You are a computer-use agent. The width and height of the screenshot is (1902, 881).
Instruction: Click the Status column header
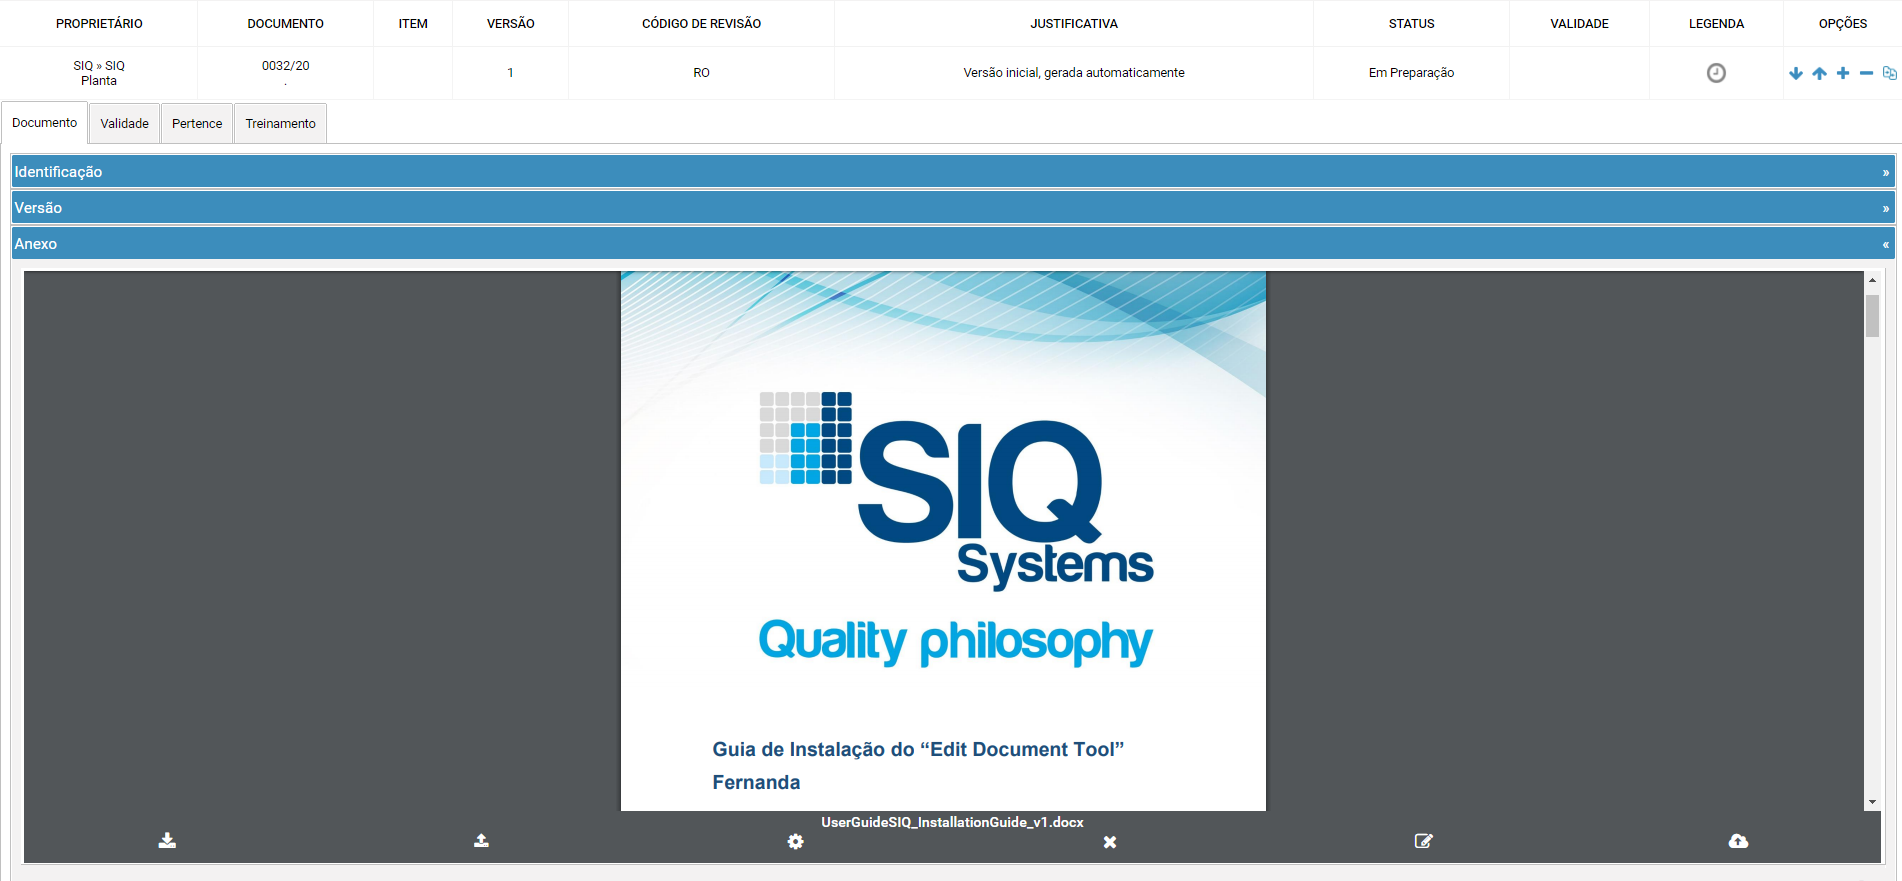tap(1411, 24)
